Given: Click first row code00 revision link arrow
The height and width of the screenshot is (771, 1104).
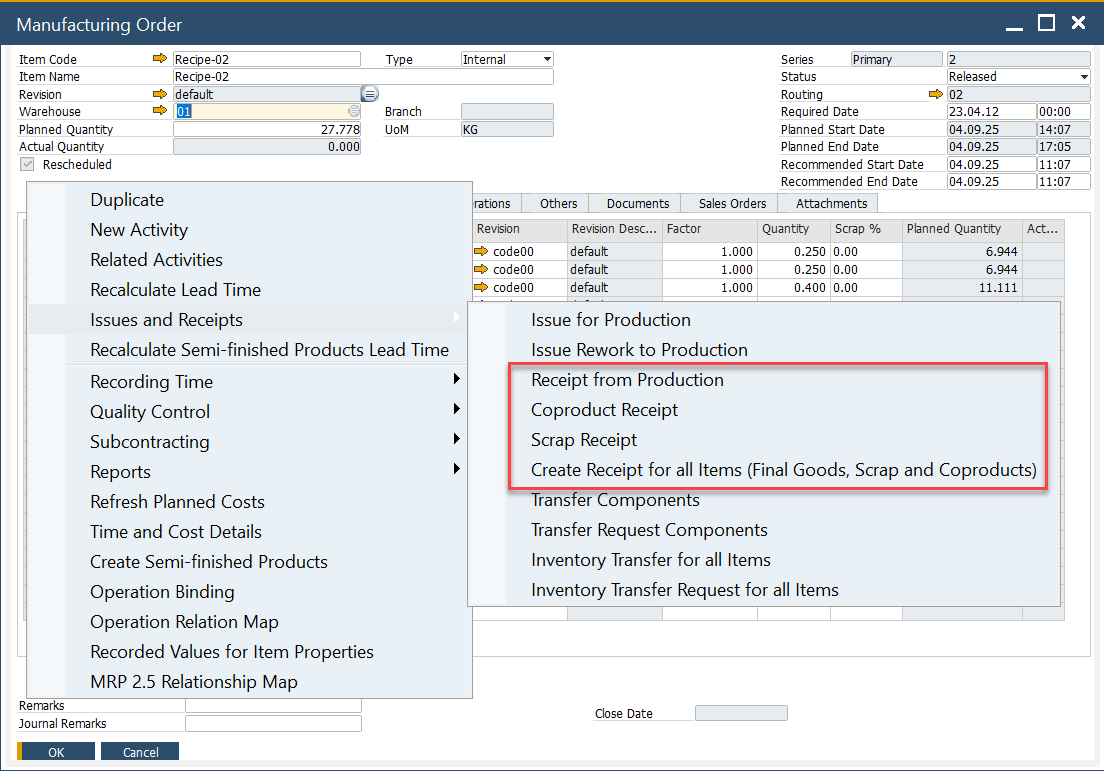Looking at the screenshot, I should [481, 252].
